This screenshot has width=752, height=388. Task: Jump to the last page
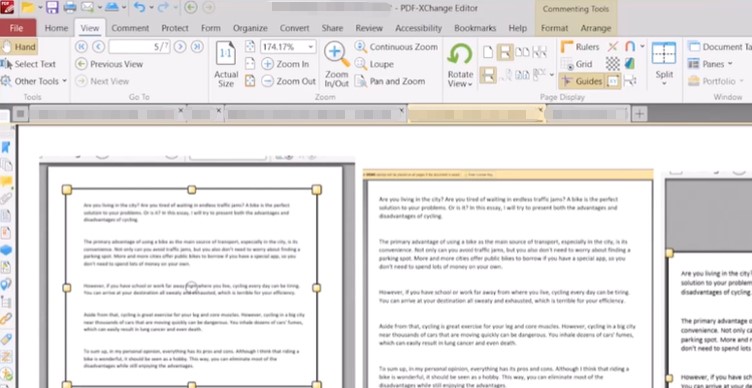197,47
